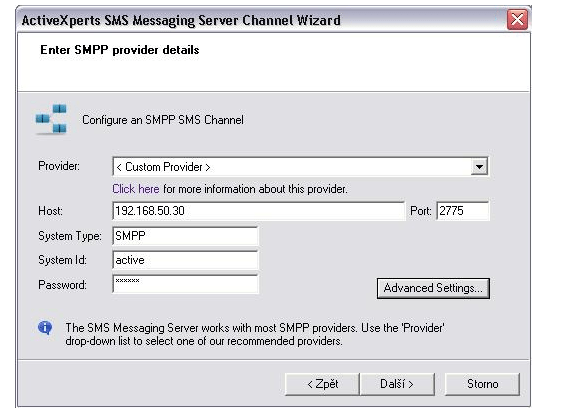This screenshot has width=564, height=418.
Task: Close the Channel Wizard window
Action: pyautogui.click(x=517, y=19)
